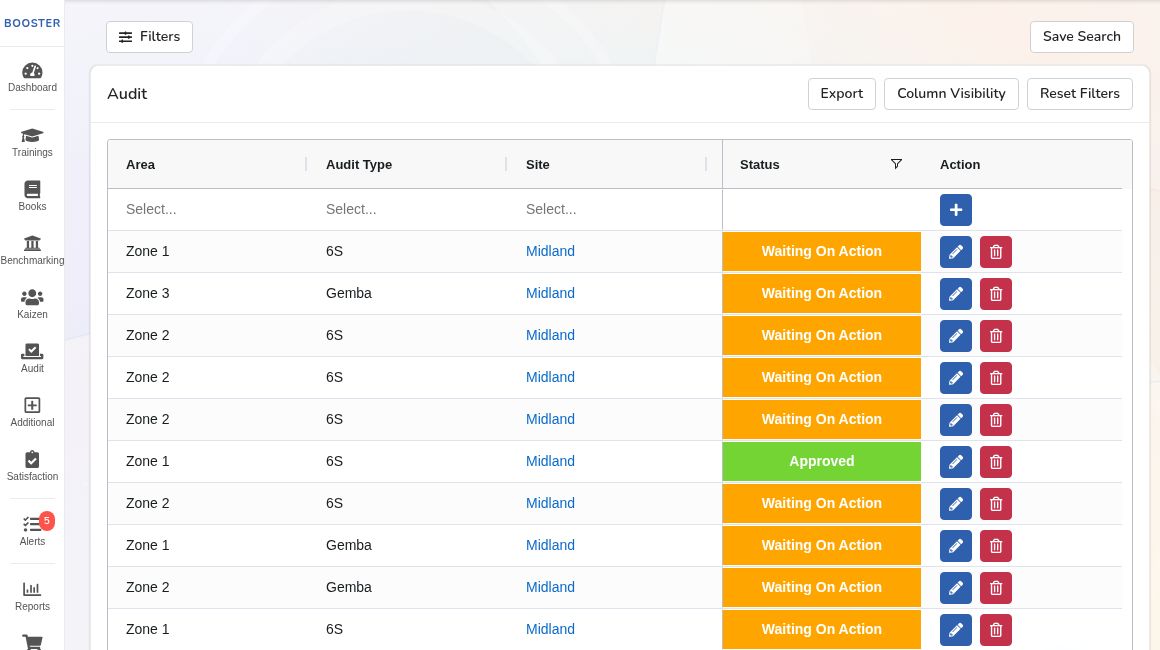Open the Filters panel
Screen dimensions: 1160x650
point(149,37)
